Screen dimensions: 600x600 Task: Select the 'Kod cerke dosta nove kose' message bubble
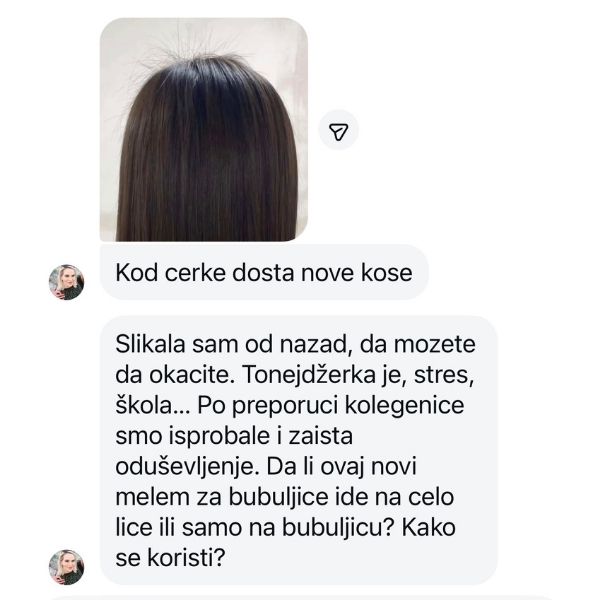coord(264,272)
